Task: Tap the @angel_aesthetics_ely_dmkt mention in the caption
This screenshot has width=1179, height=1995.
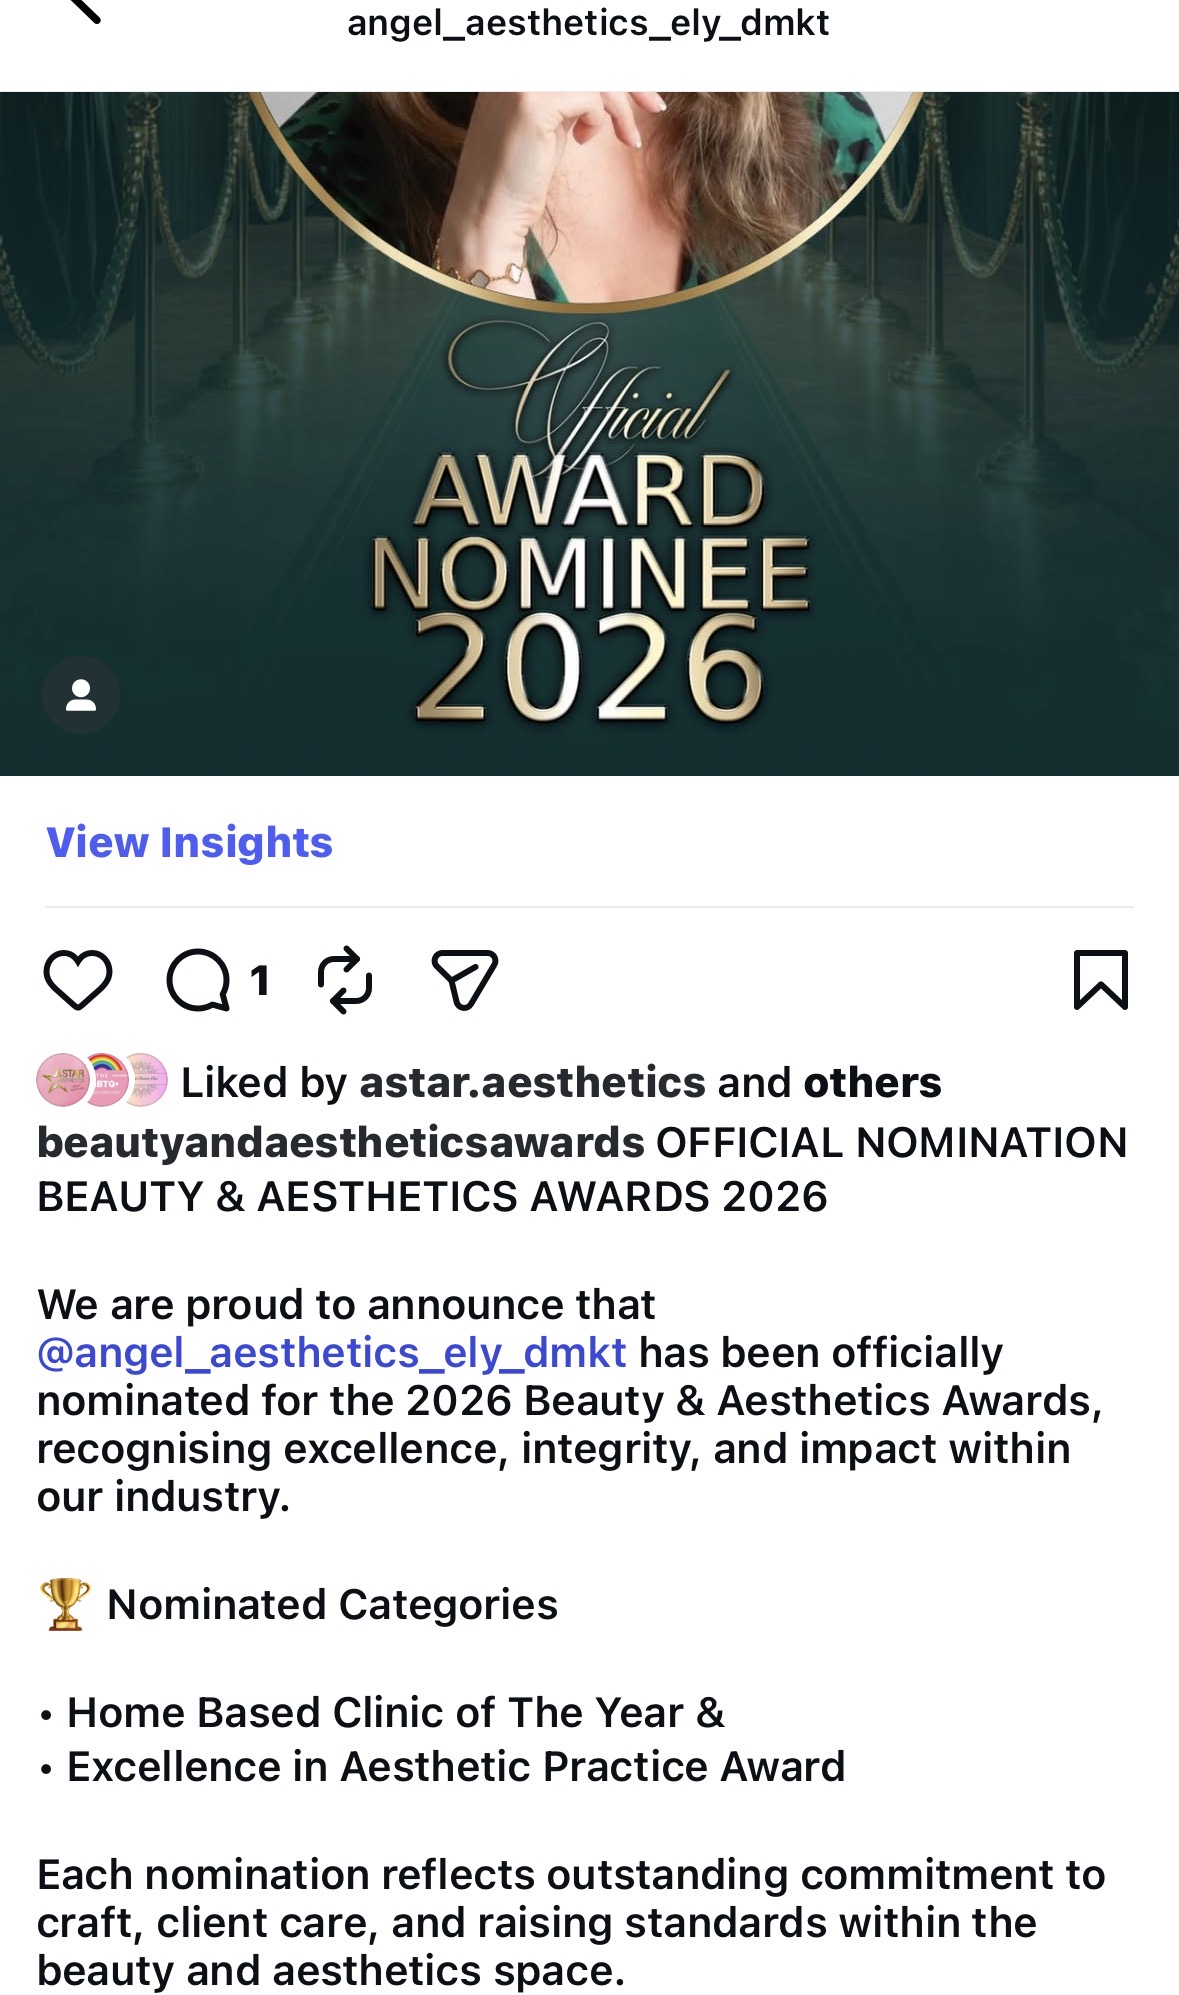Action: pos(332,1352)
